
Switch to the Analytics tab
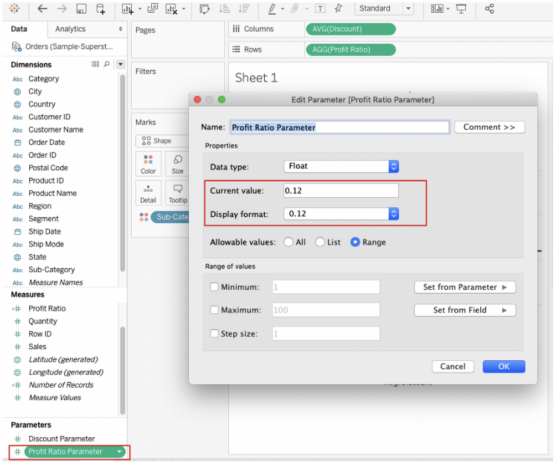[70, 29]
